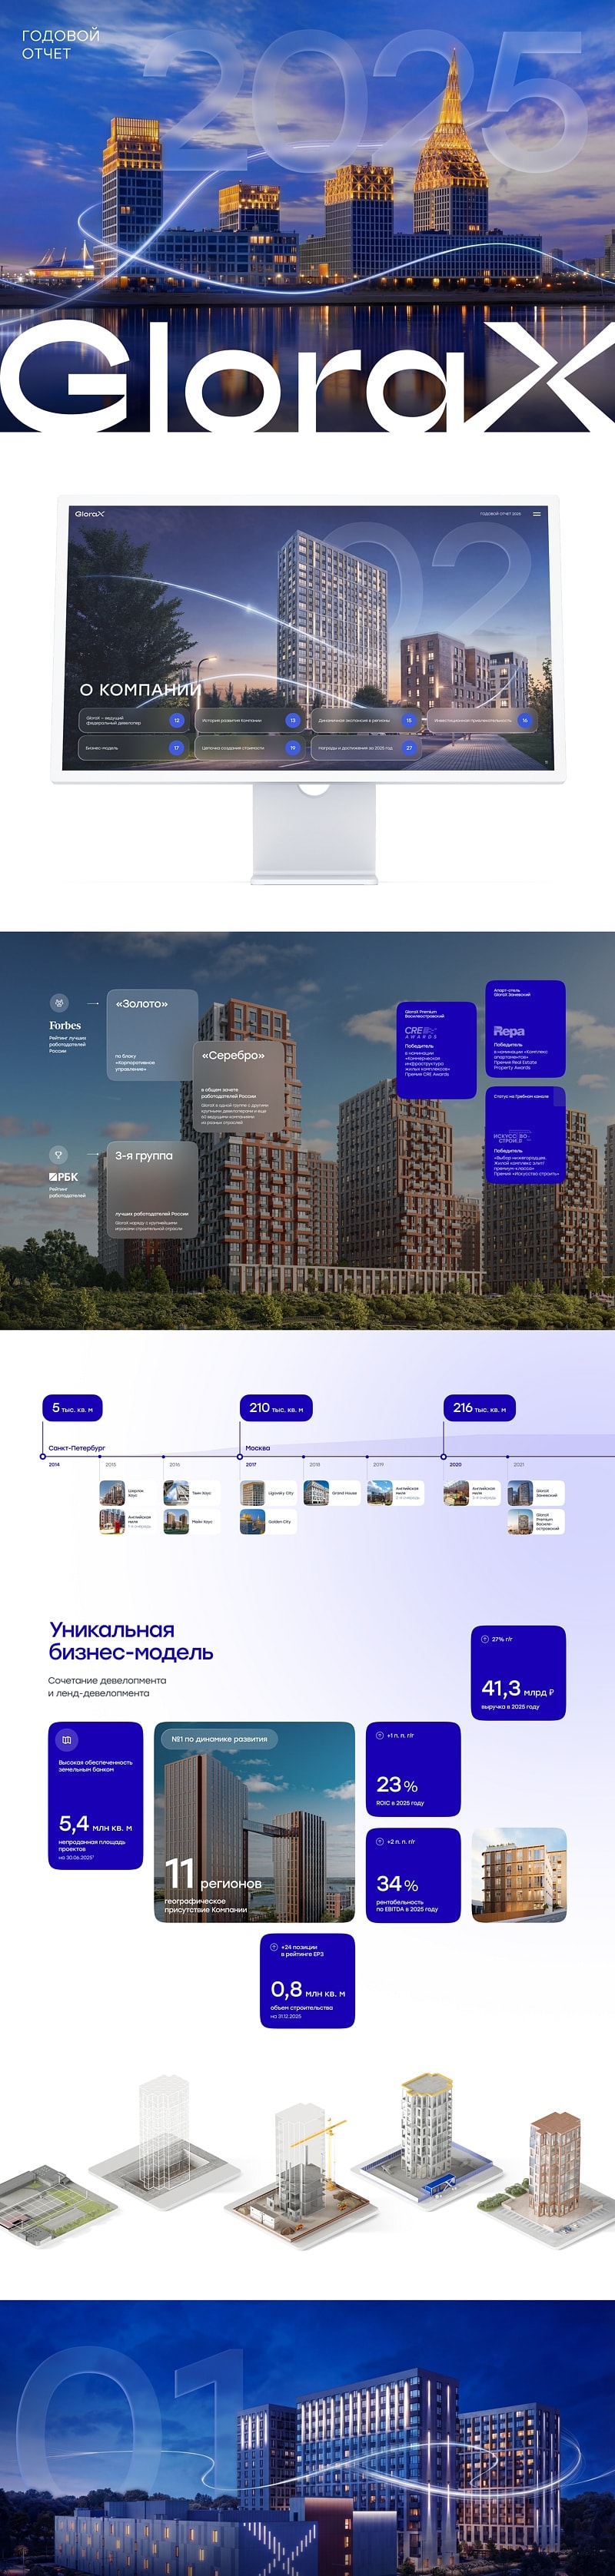Select the 2015 timeline year

110,1464
